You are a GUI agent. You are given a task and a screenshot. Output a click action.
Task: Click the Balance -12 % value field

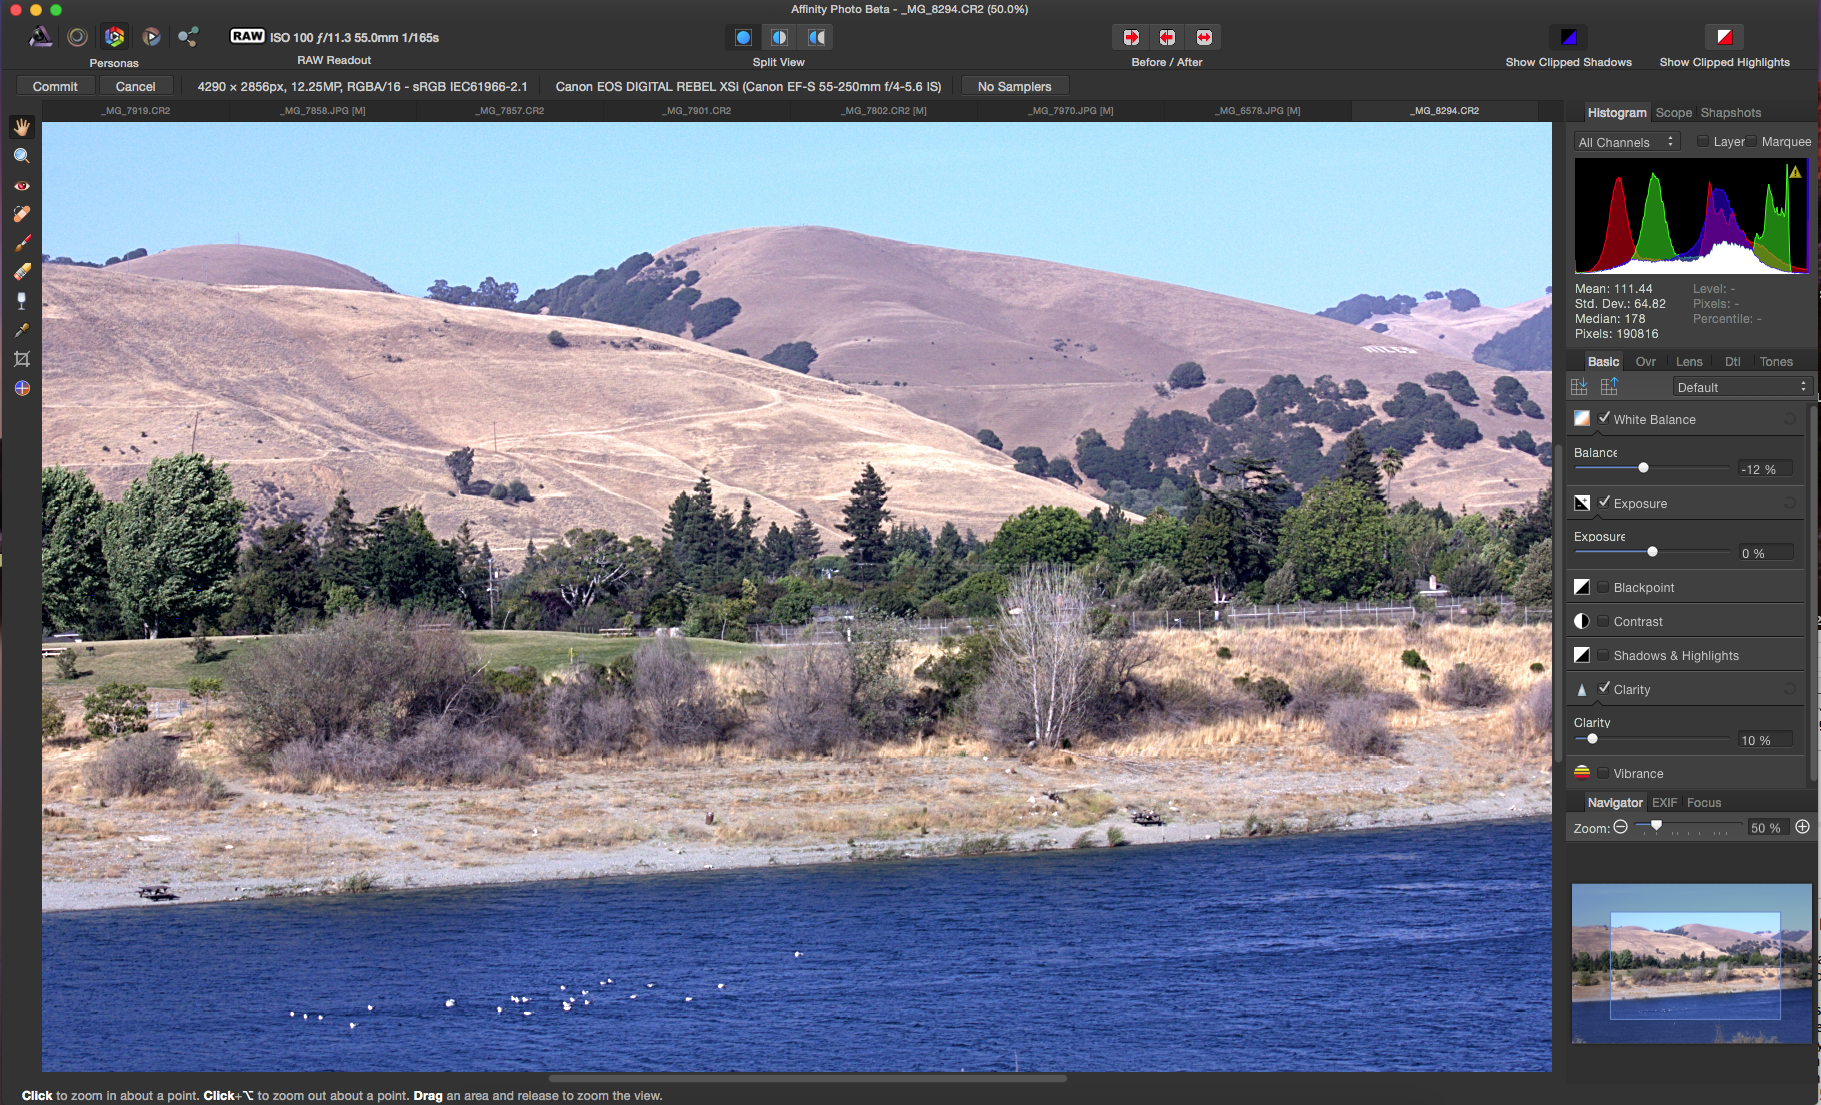[1765, 469]
